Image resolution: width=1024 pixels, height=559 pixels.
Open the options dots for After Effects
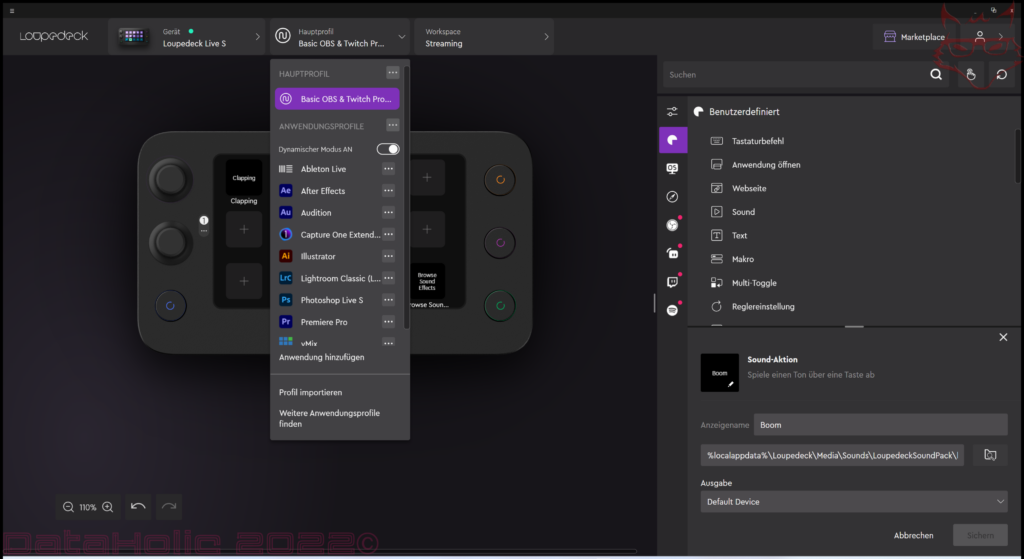coord(389,191)
